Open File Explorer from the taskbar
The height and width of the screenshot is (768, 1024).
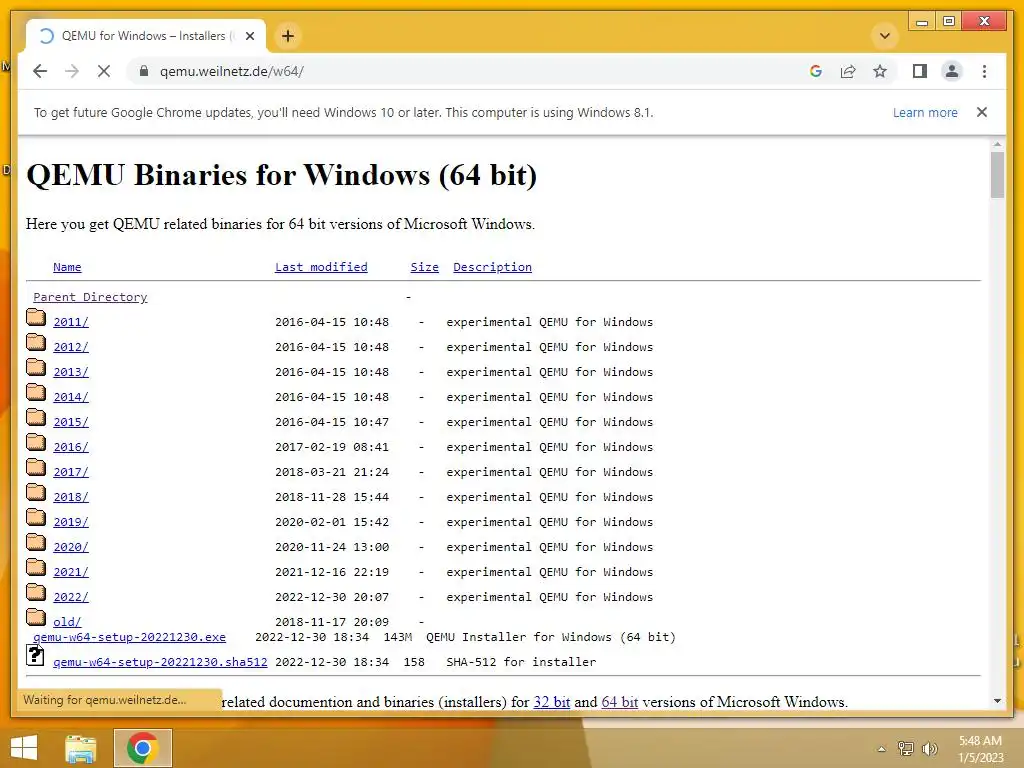point(81,748)
